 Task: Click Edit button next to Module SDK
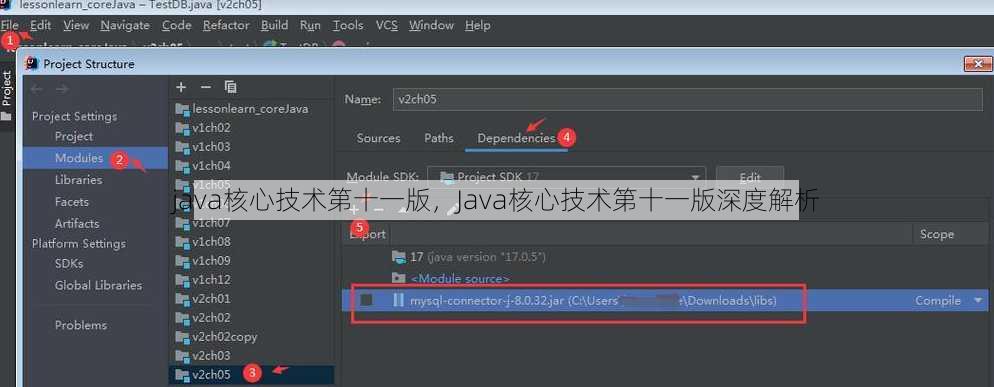point(750,177)
